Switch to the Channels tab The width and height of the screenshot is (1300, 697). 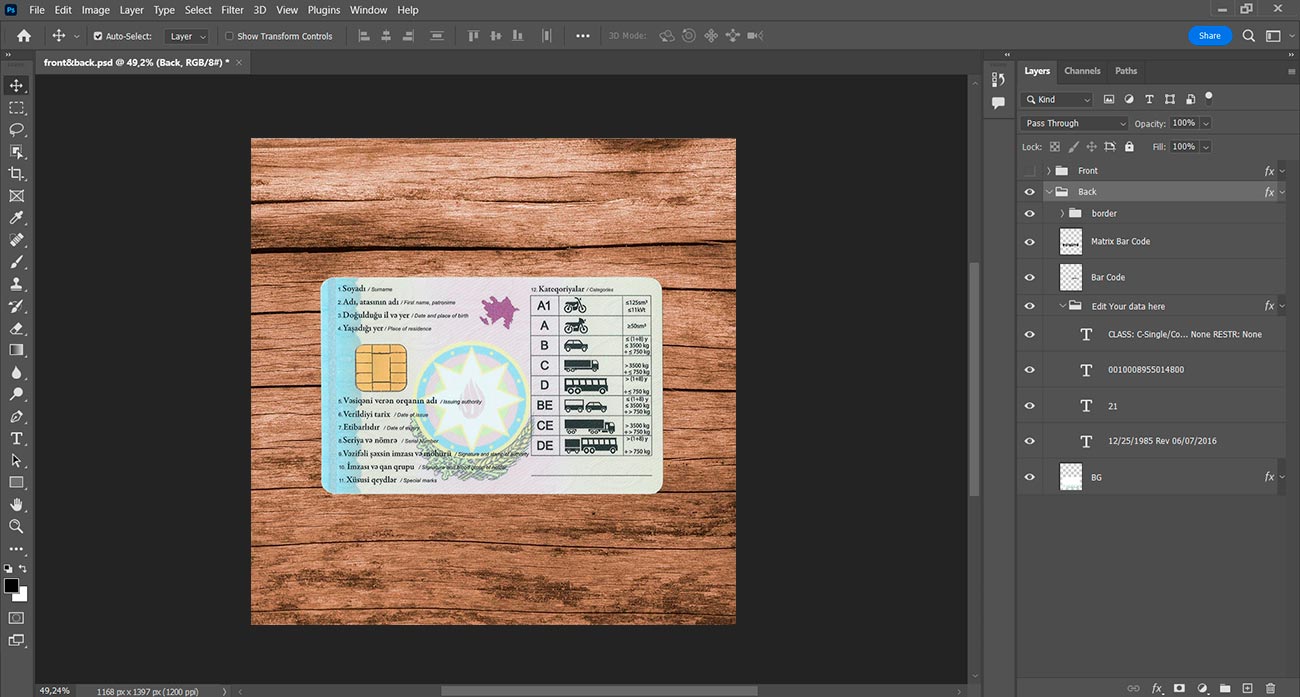[x=1082, y=71]
